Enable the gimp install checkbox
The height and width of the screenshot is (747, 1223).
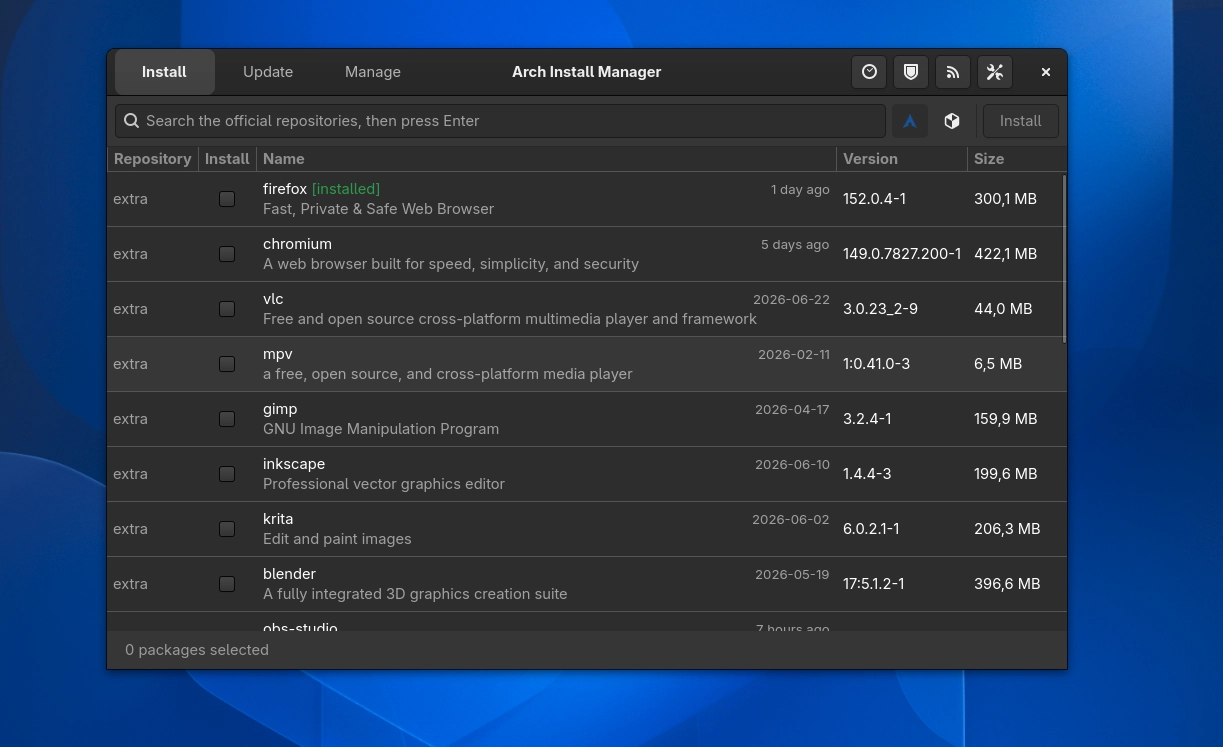(x=227, y=419)
